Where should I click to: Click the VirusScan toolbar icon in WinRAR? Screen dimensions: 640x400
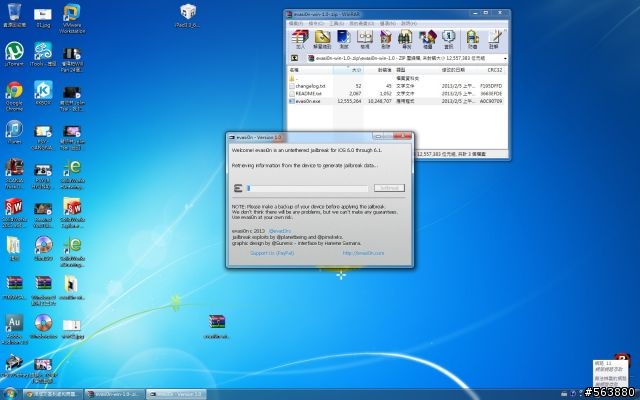click(472, 40)
